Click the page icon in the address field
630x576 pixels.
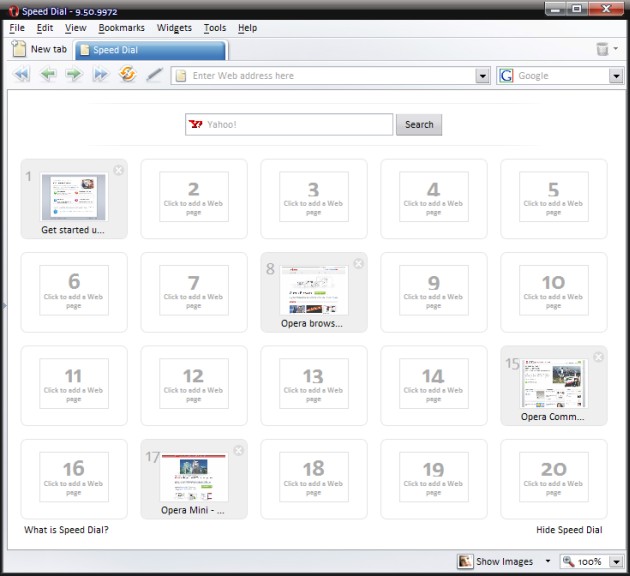tap(181, 76)
